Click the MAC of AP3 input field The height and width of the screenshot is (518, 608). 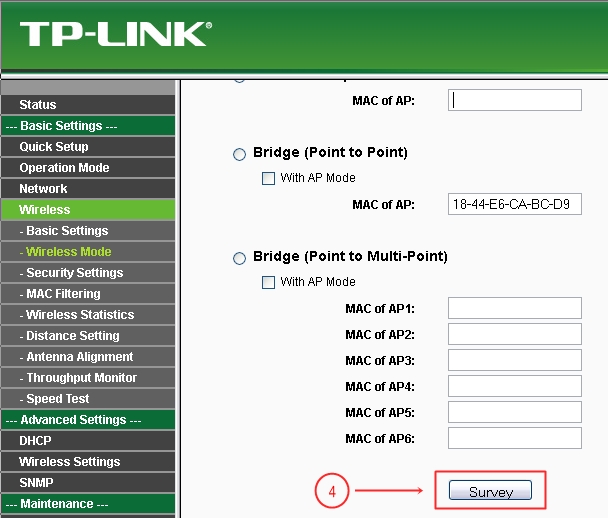[515, 360]
